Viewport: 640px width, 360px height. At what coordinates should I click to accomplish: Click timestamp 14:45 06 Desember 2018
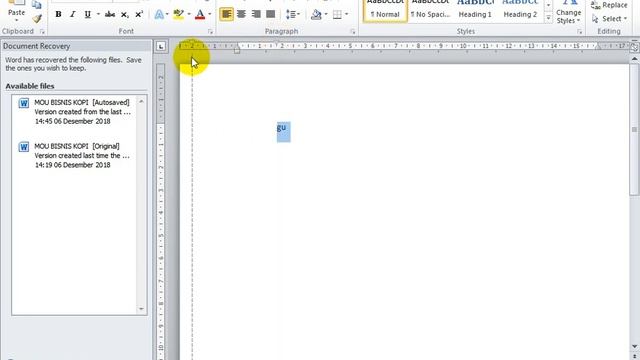73,121
